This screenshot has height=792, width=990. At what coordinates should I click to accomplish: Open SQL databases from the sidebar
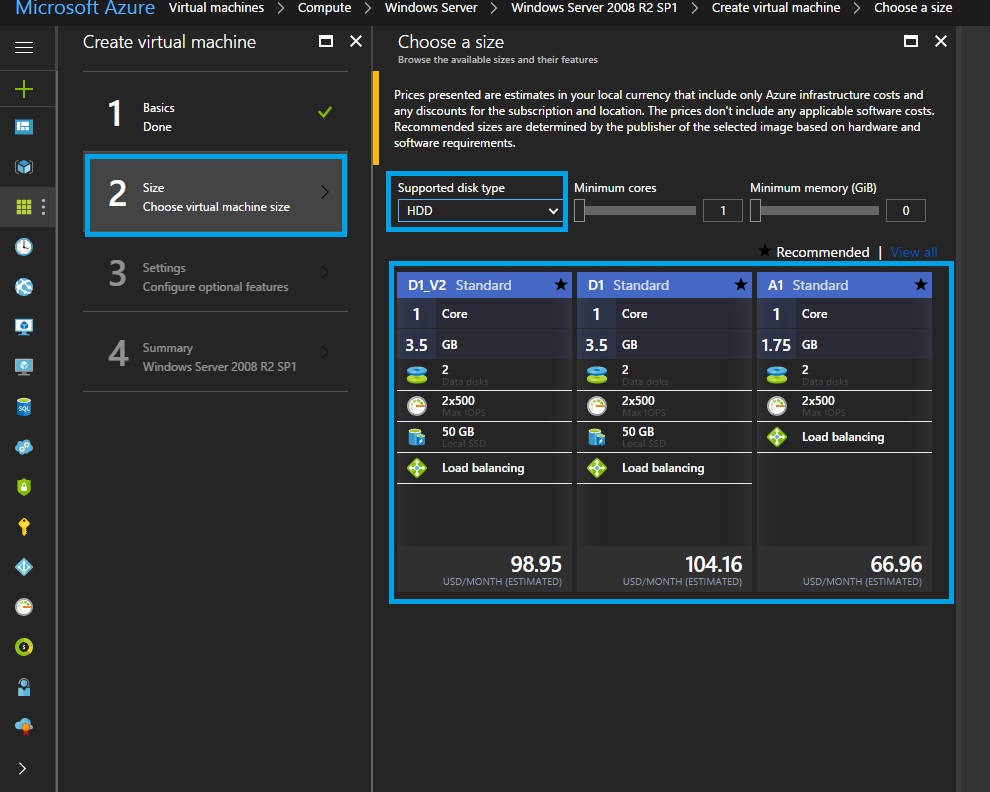click(x=24, y=407)
